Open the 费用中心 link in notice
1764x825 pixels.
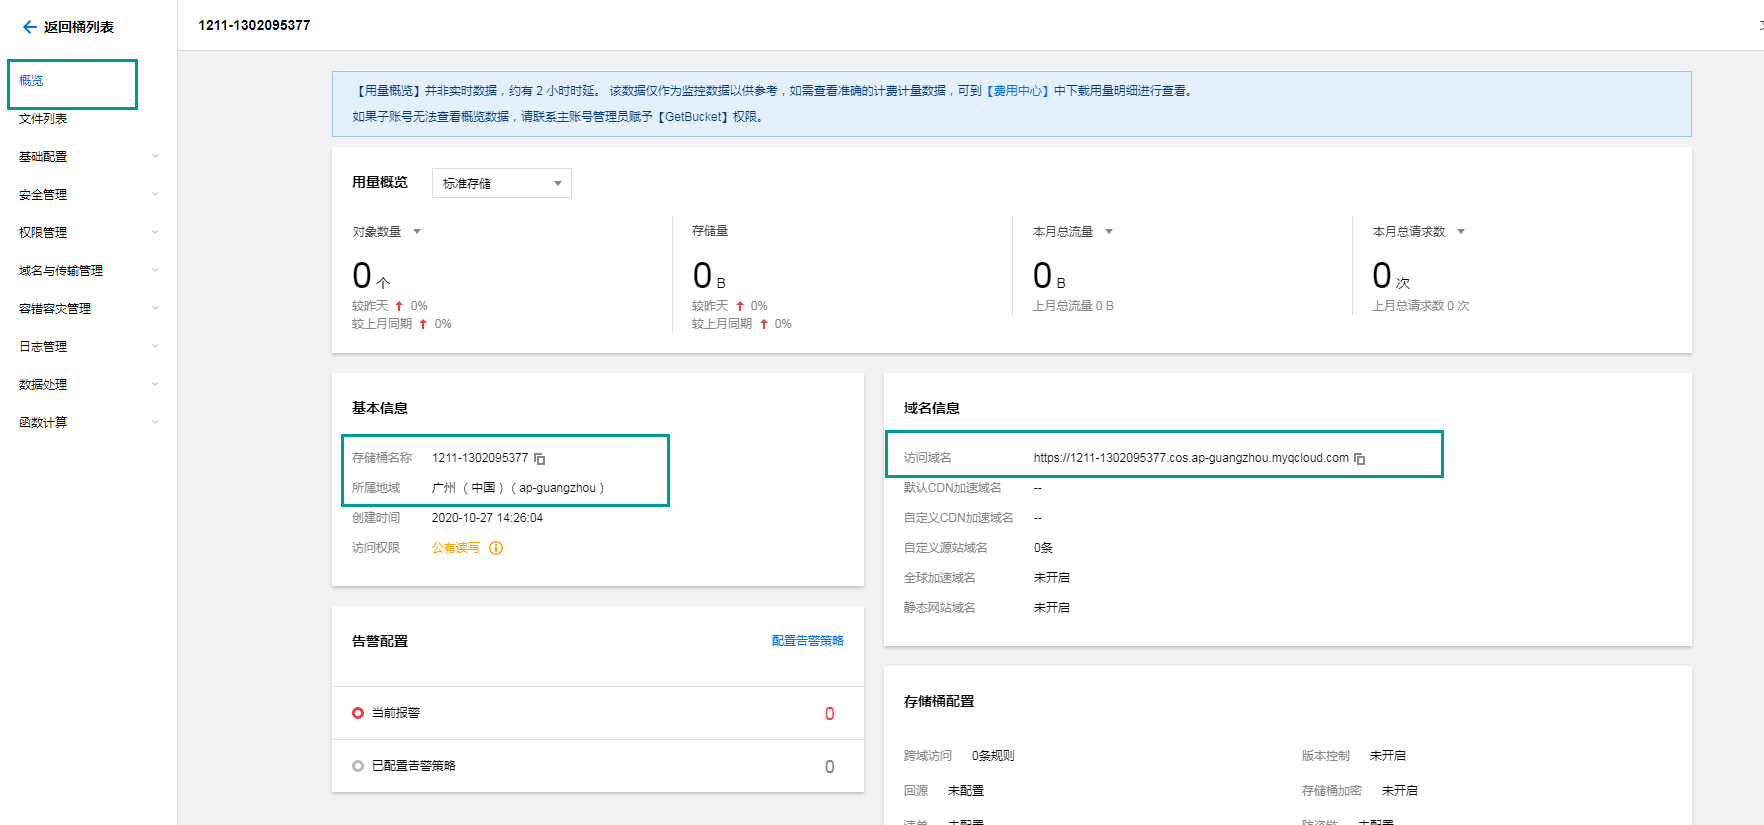[x=1017, y=91]
